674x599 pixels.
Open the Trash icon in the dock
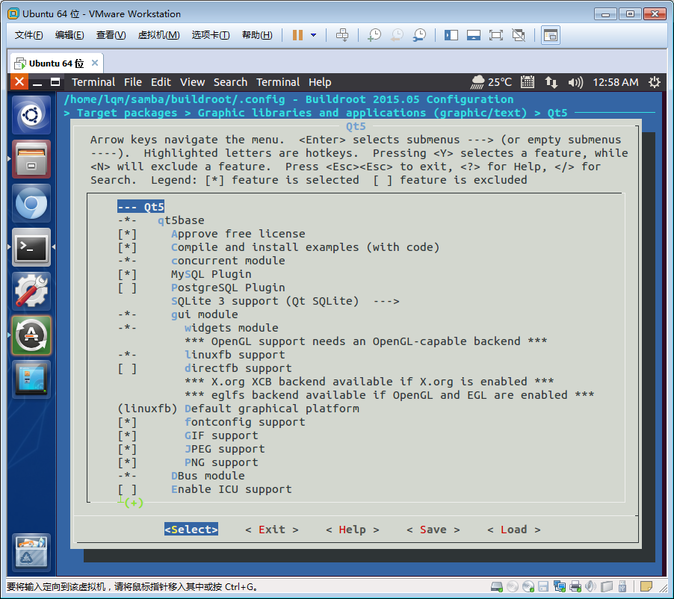point(31,553)
